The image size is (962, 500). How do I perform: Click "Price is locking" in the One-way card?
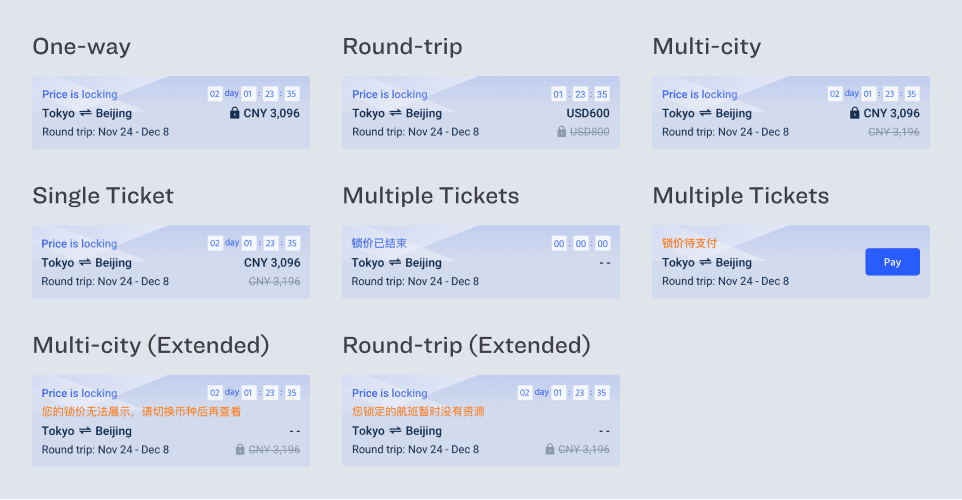click(x=79, y=95)
